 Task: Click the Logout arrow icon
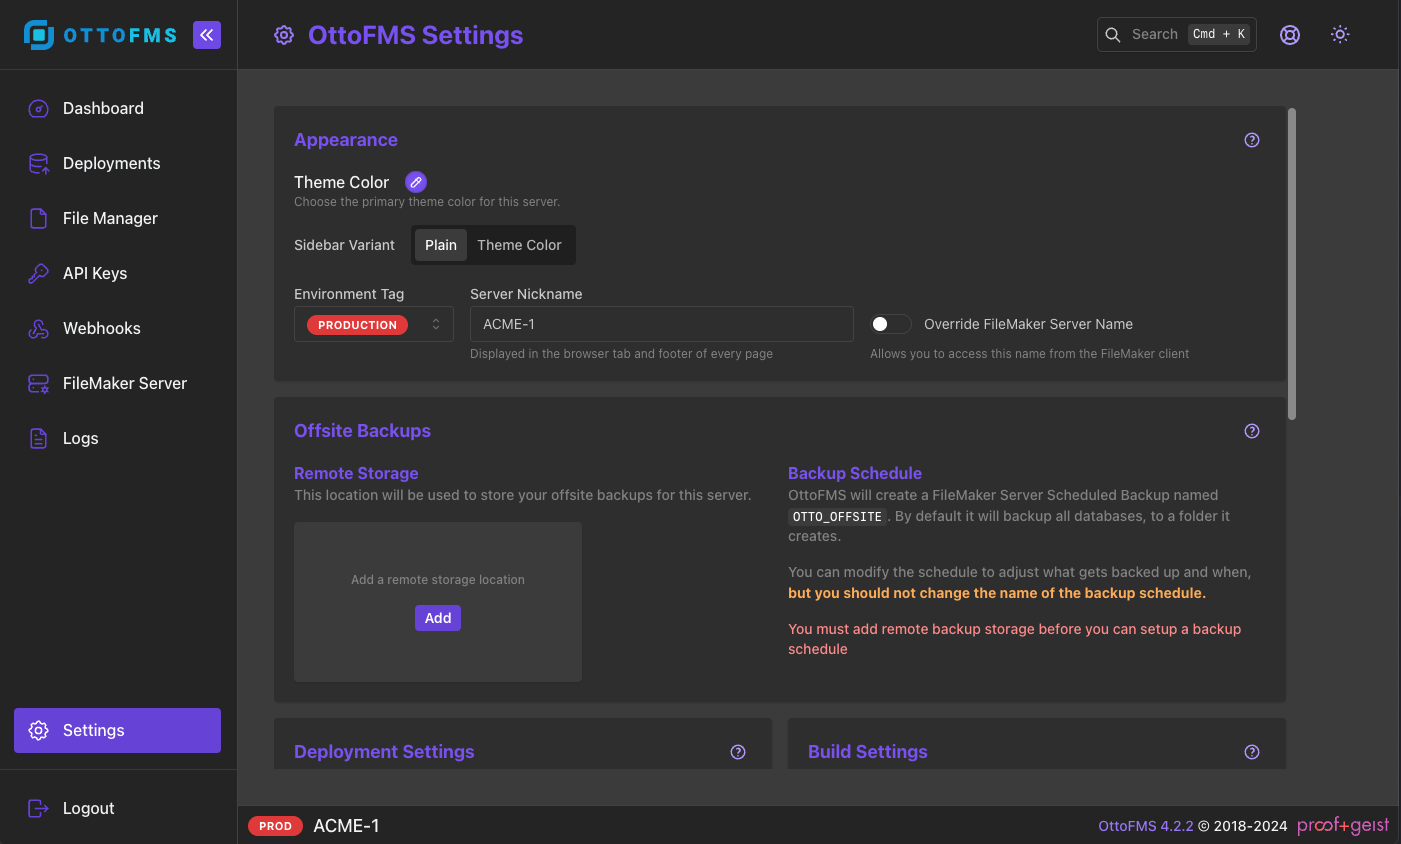tap(39, 808)
